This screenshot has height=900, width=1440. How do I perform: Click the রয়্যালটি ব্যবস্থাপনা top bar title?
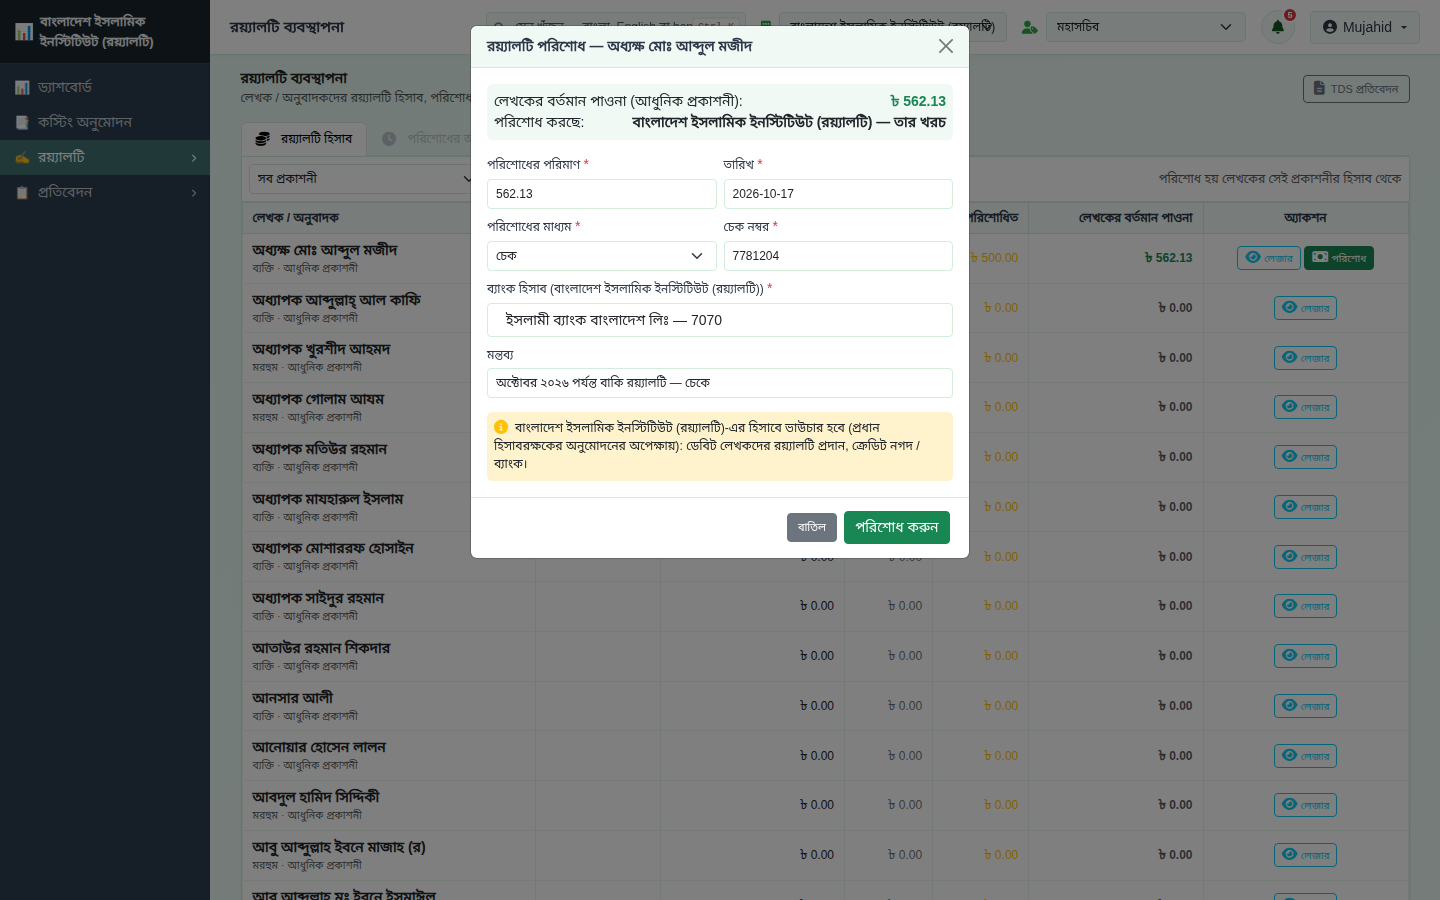pos(287,27)
